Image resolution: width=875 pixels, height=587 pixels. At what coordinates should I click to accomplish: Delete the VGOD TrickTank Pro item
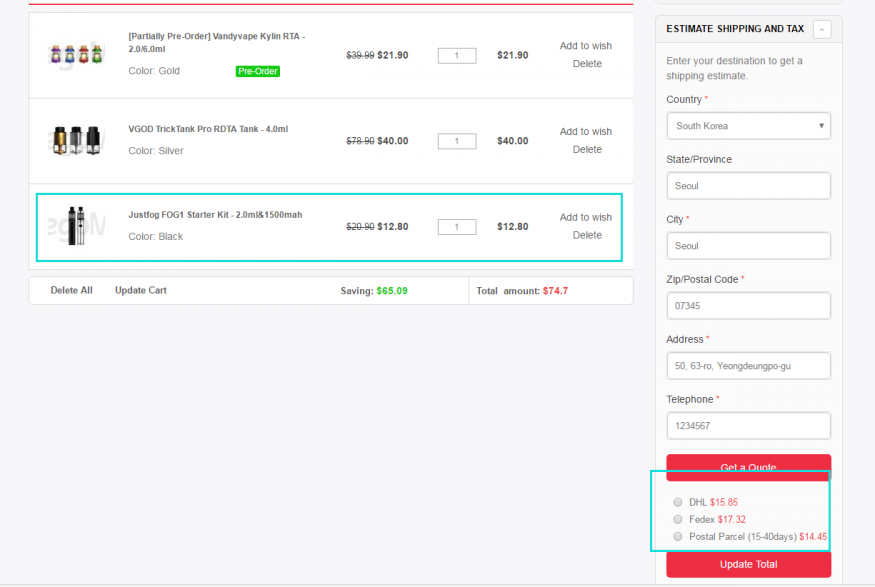pos(587,150)
